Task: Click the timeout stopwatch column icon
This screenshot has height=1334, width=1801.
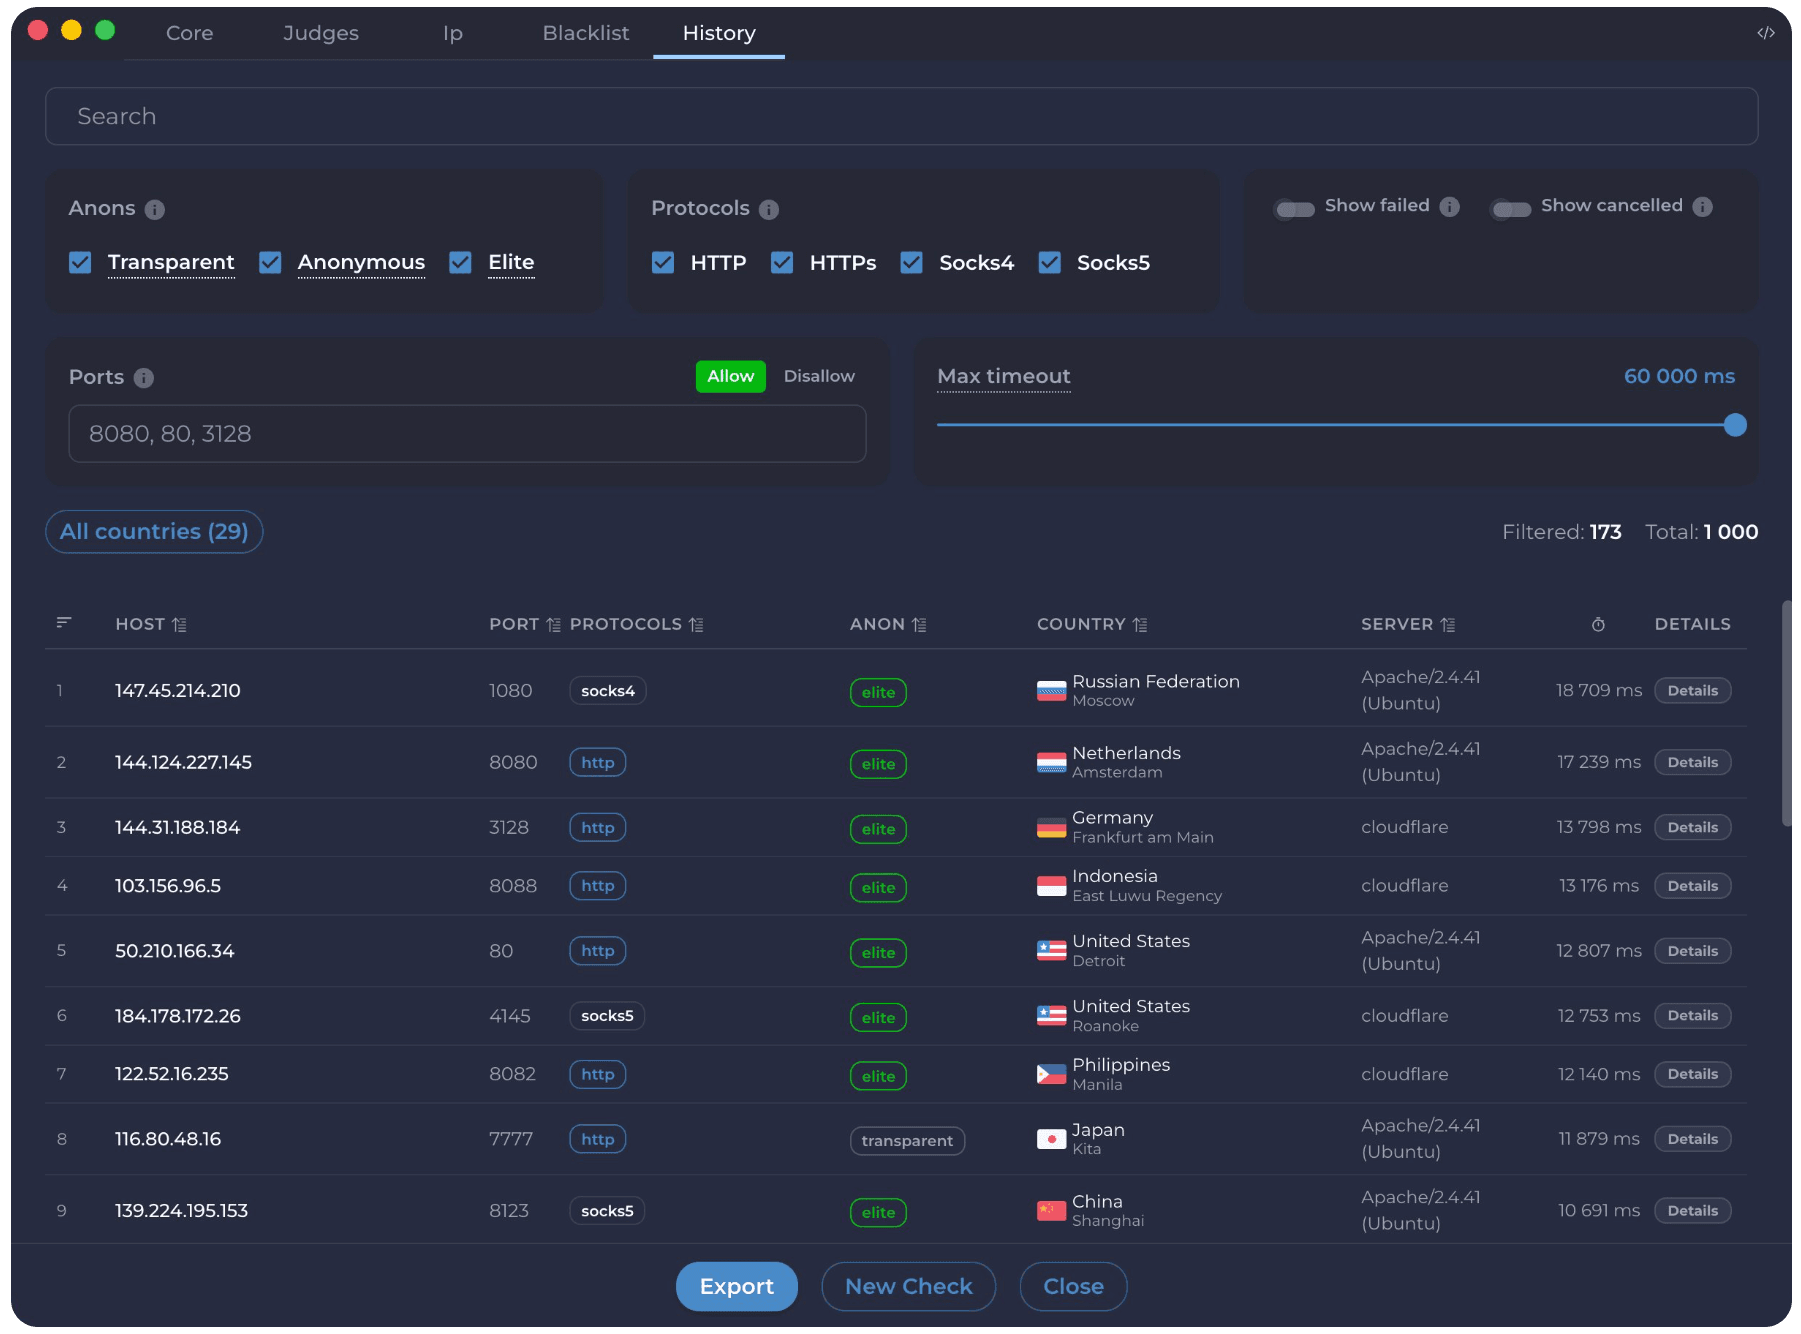Action: coord(1598,624)
